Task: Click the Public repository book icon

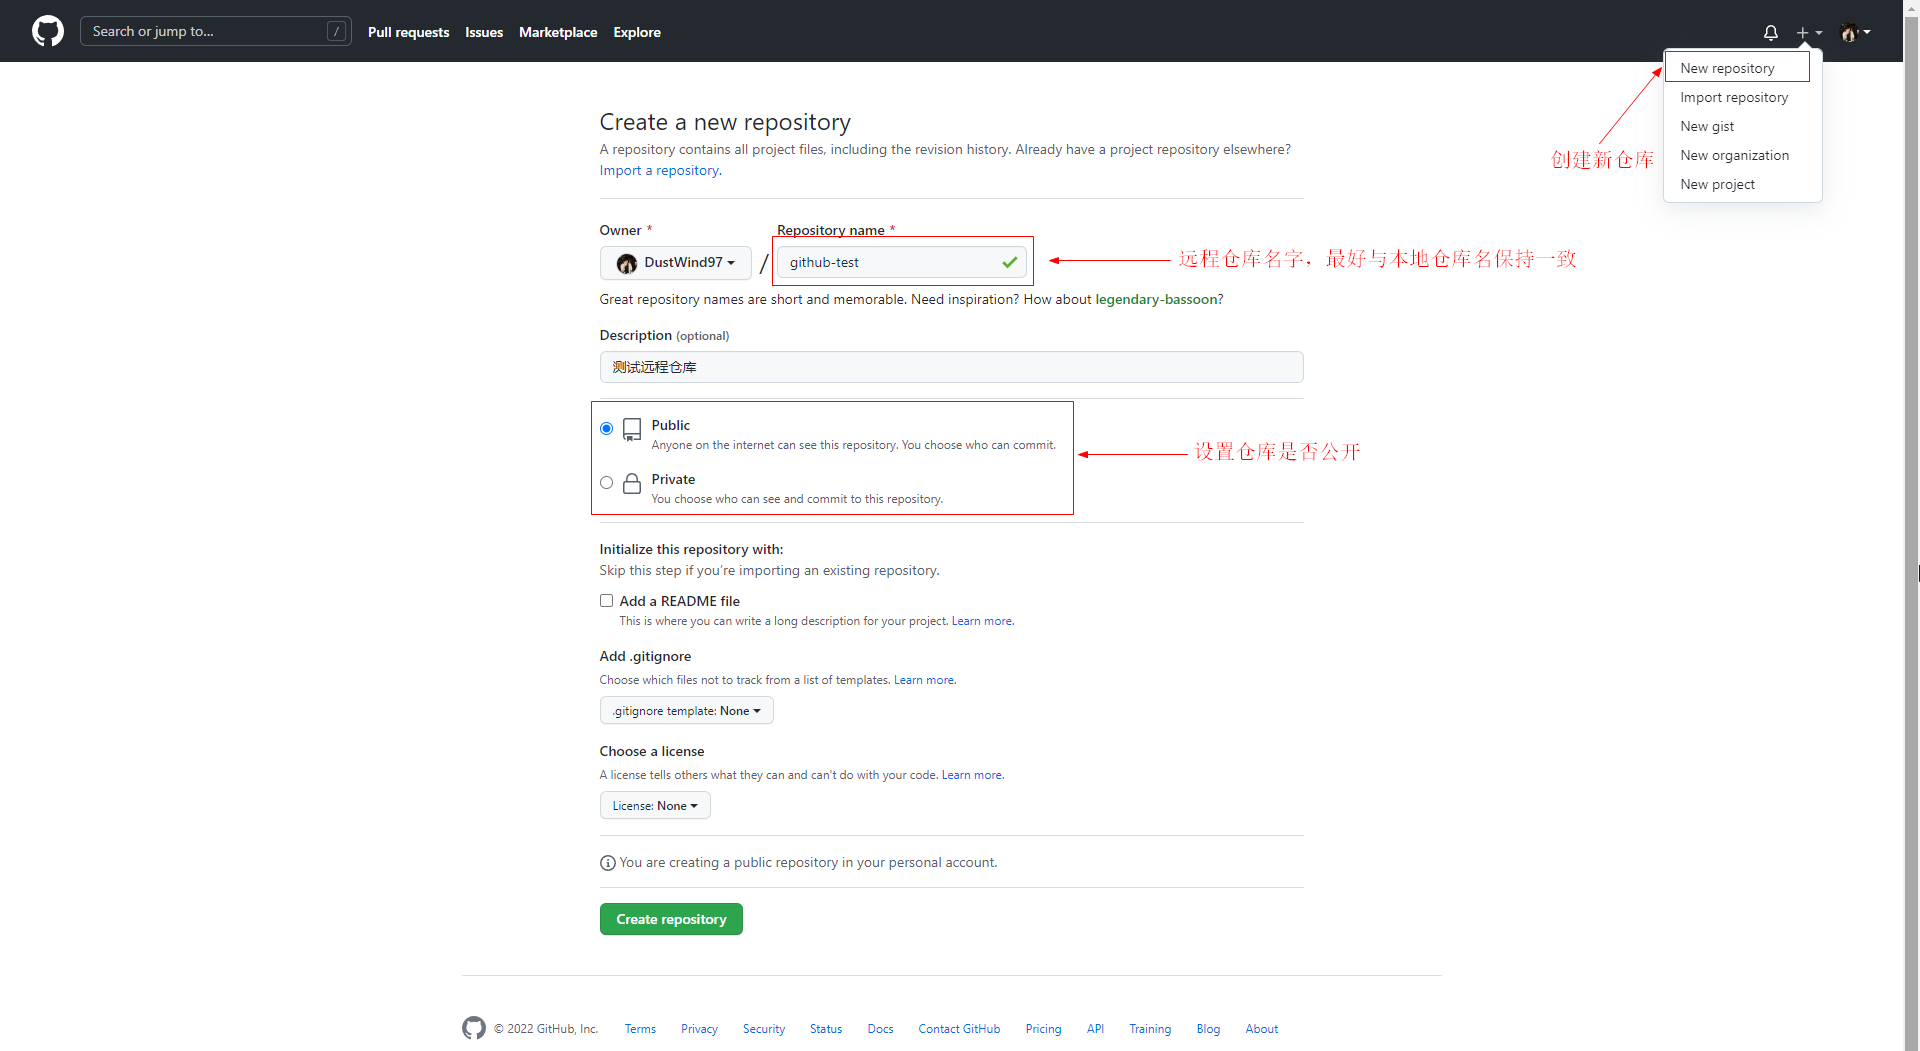Action: 632,430
